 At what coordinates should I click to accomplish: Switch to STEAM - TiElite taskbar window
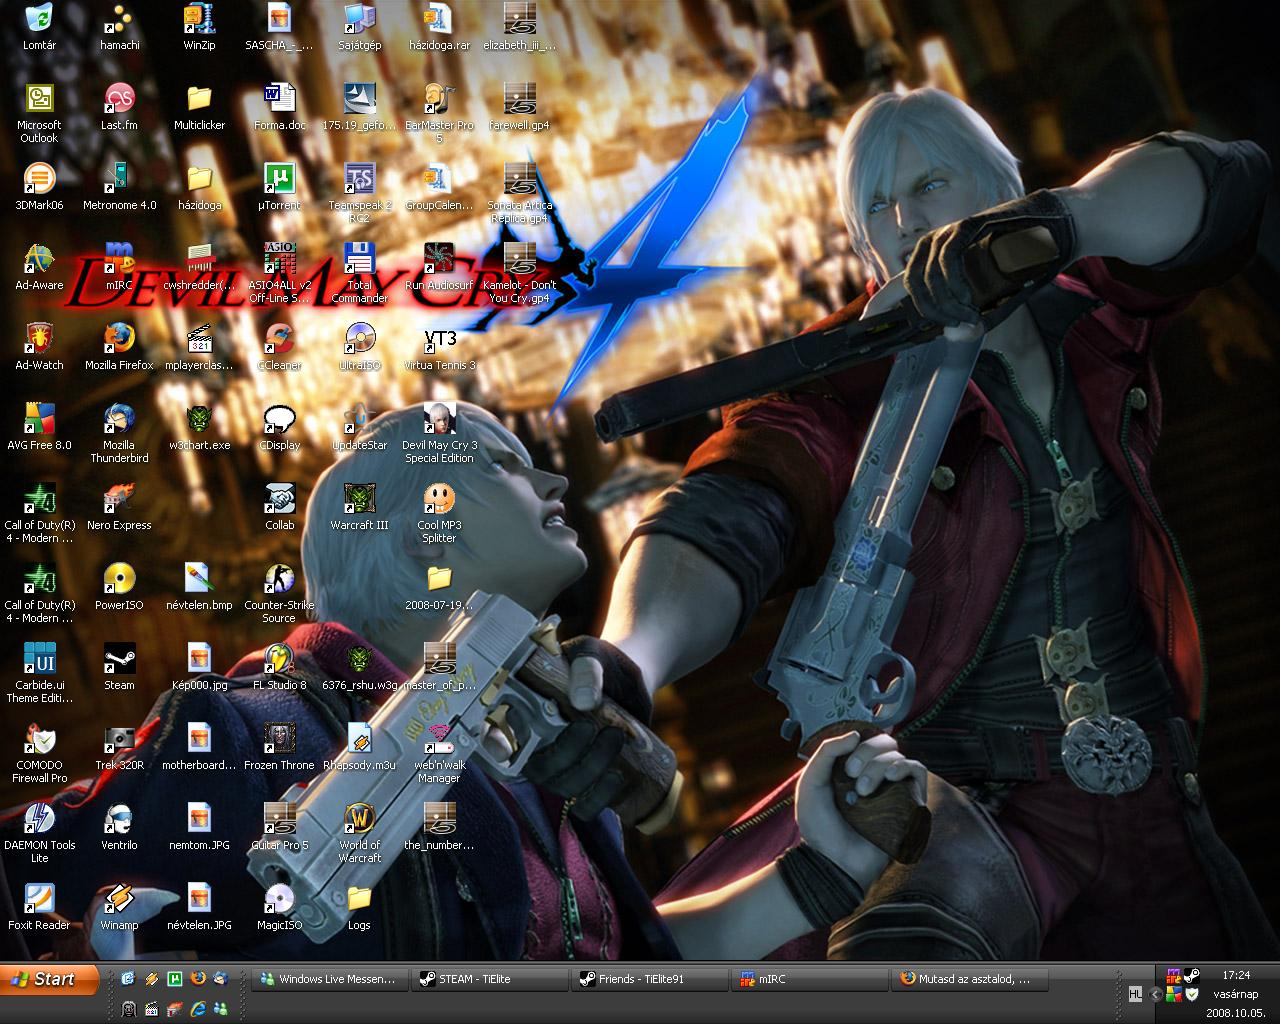[x=489, y=979]
